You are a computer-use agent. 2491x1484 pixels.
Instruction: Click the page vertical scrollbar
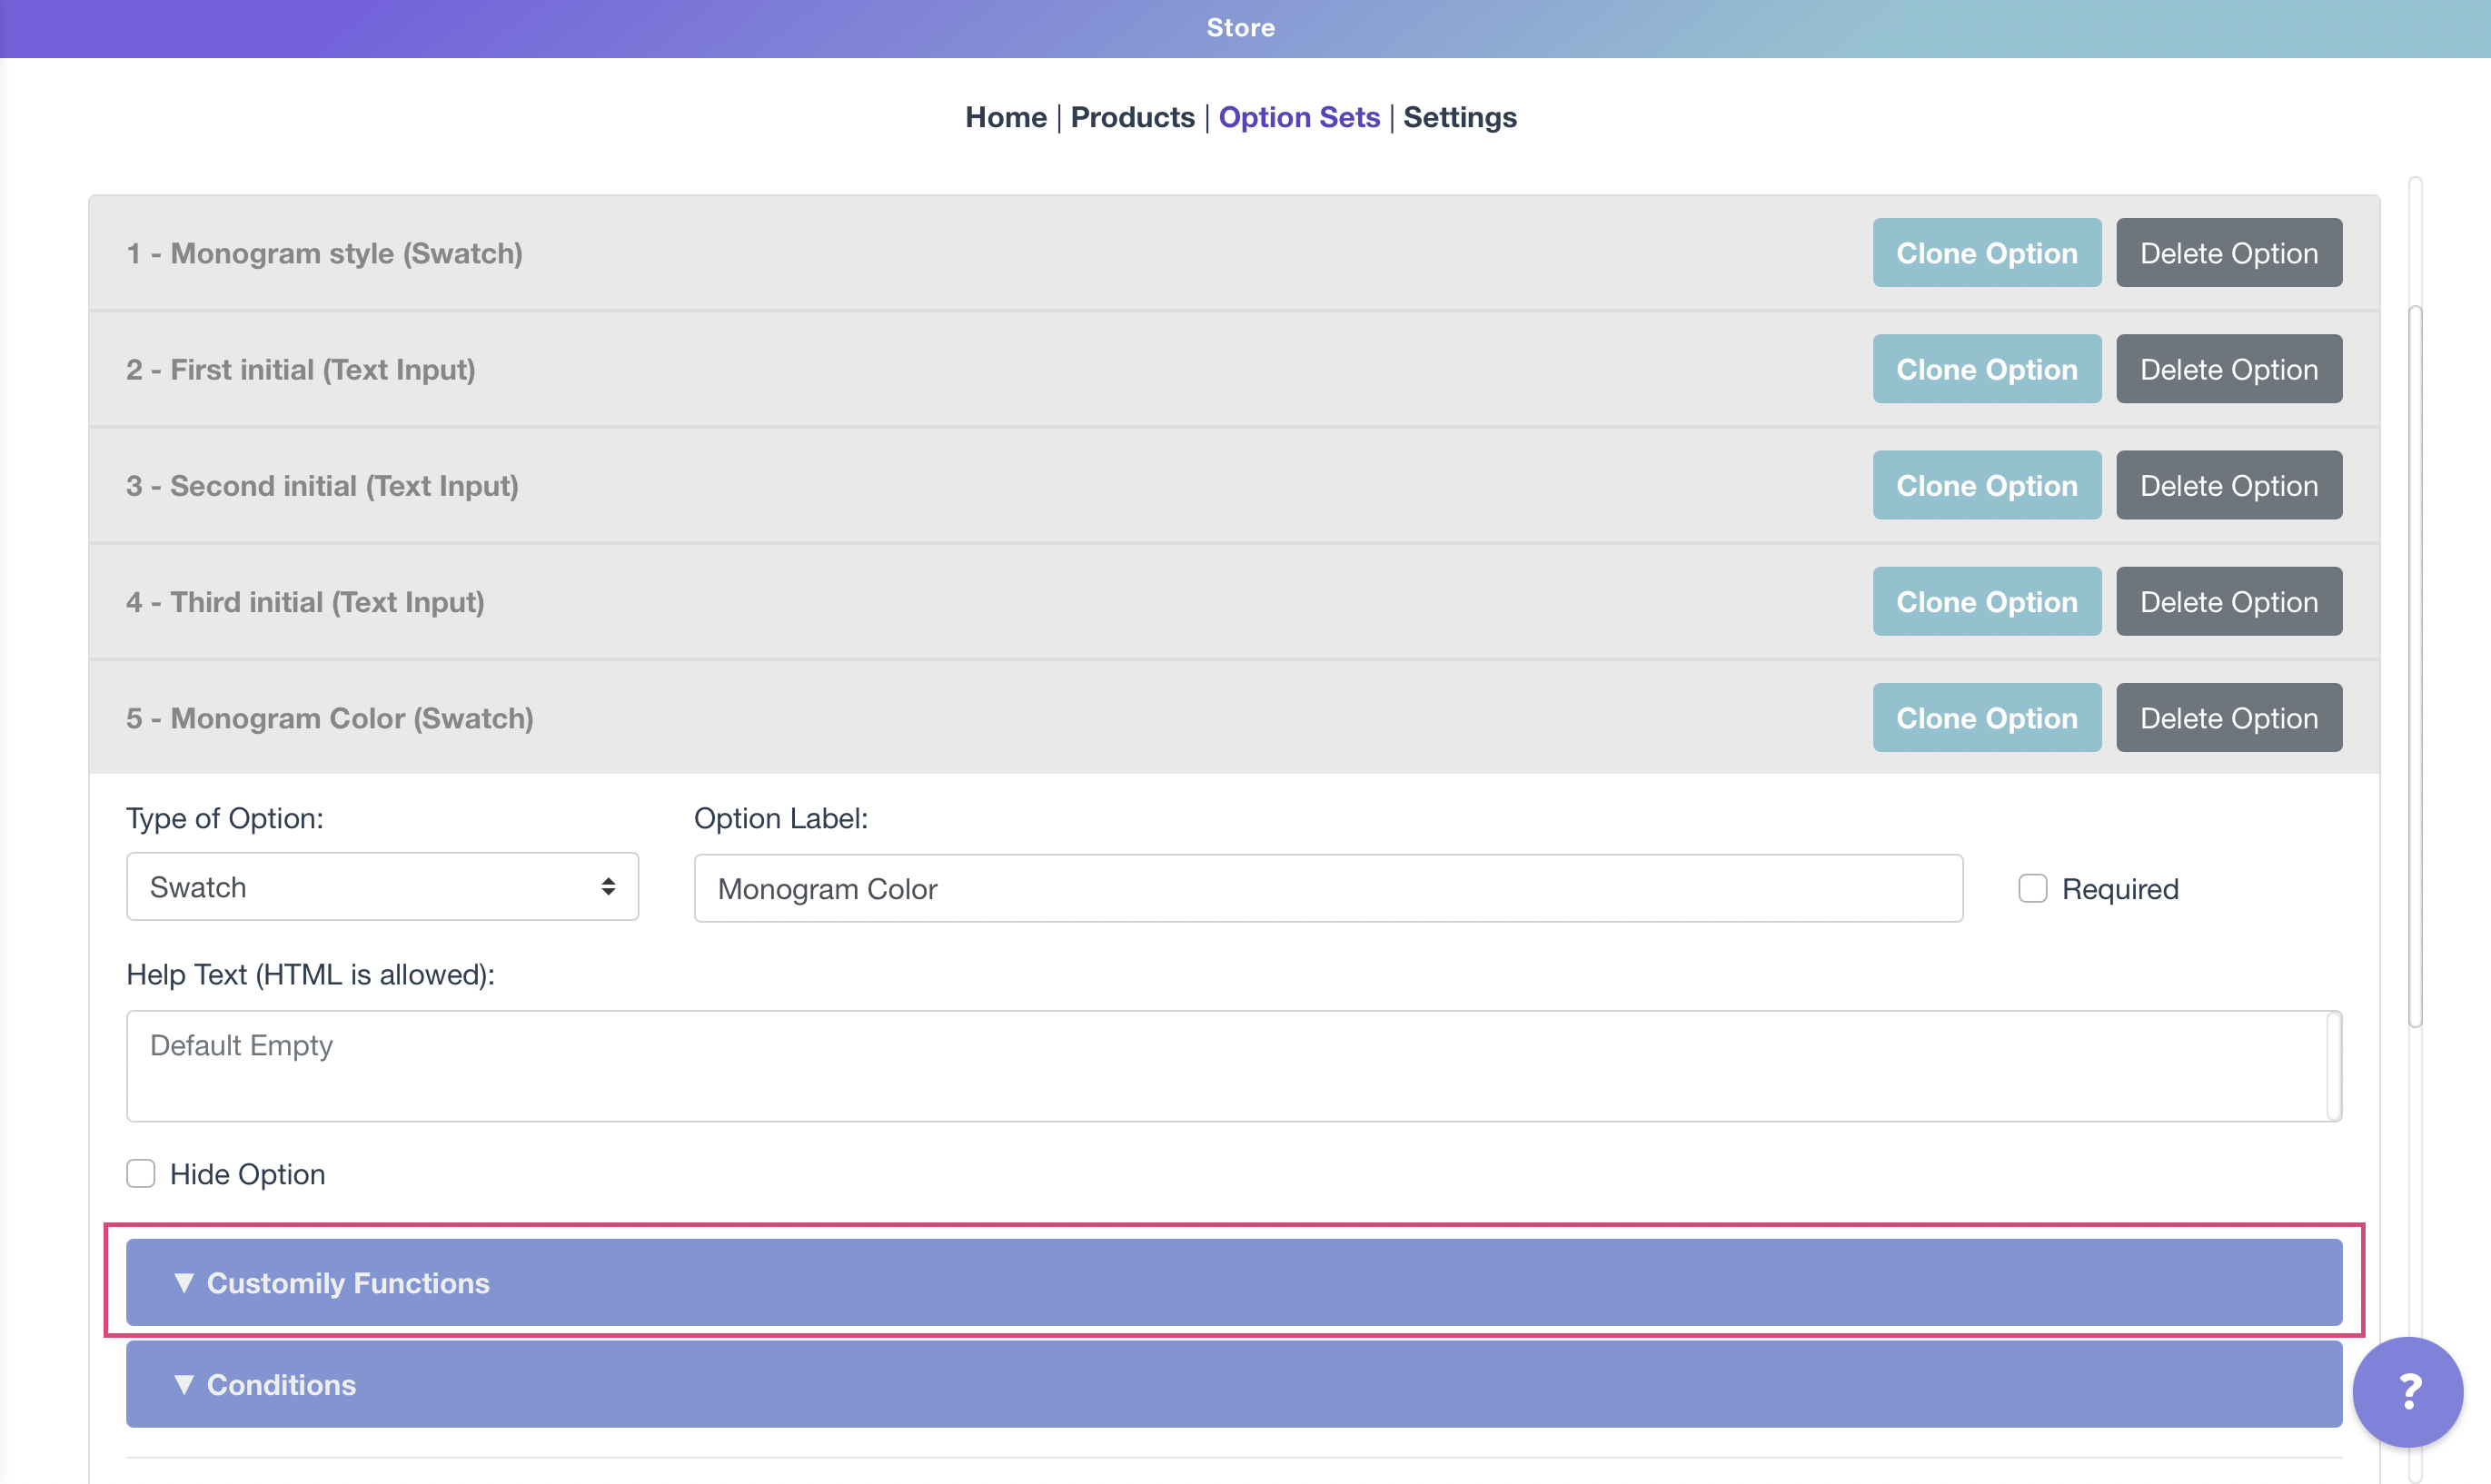pos(2414,665)
